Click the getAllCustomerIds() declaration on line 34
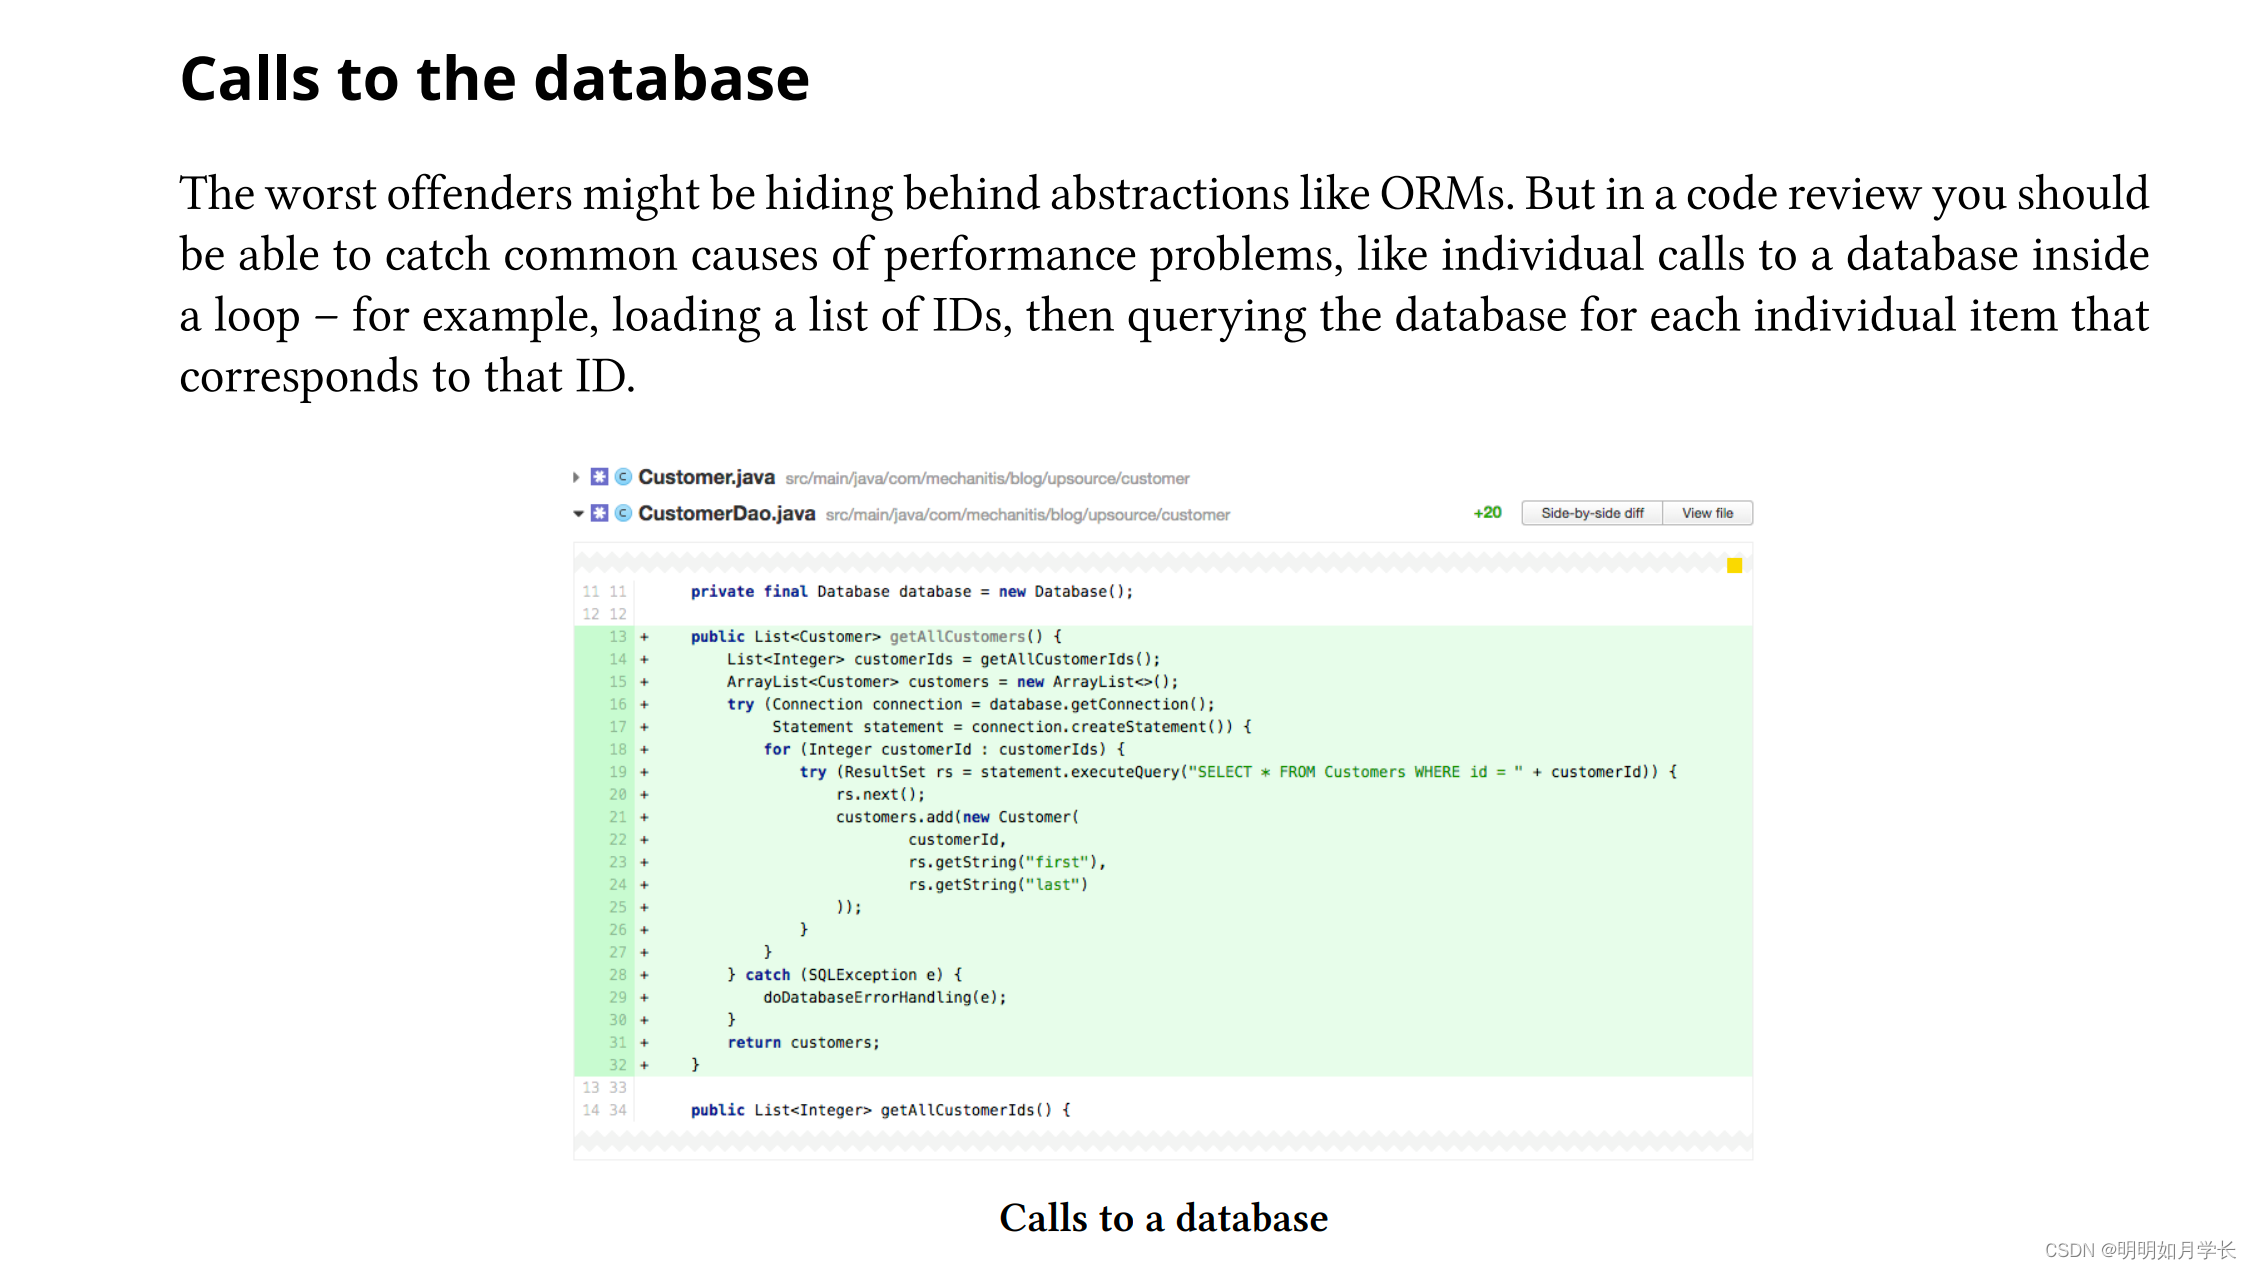Image resolution: width=2252 pixels, height=1270 pixels. 880,1110
